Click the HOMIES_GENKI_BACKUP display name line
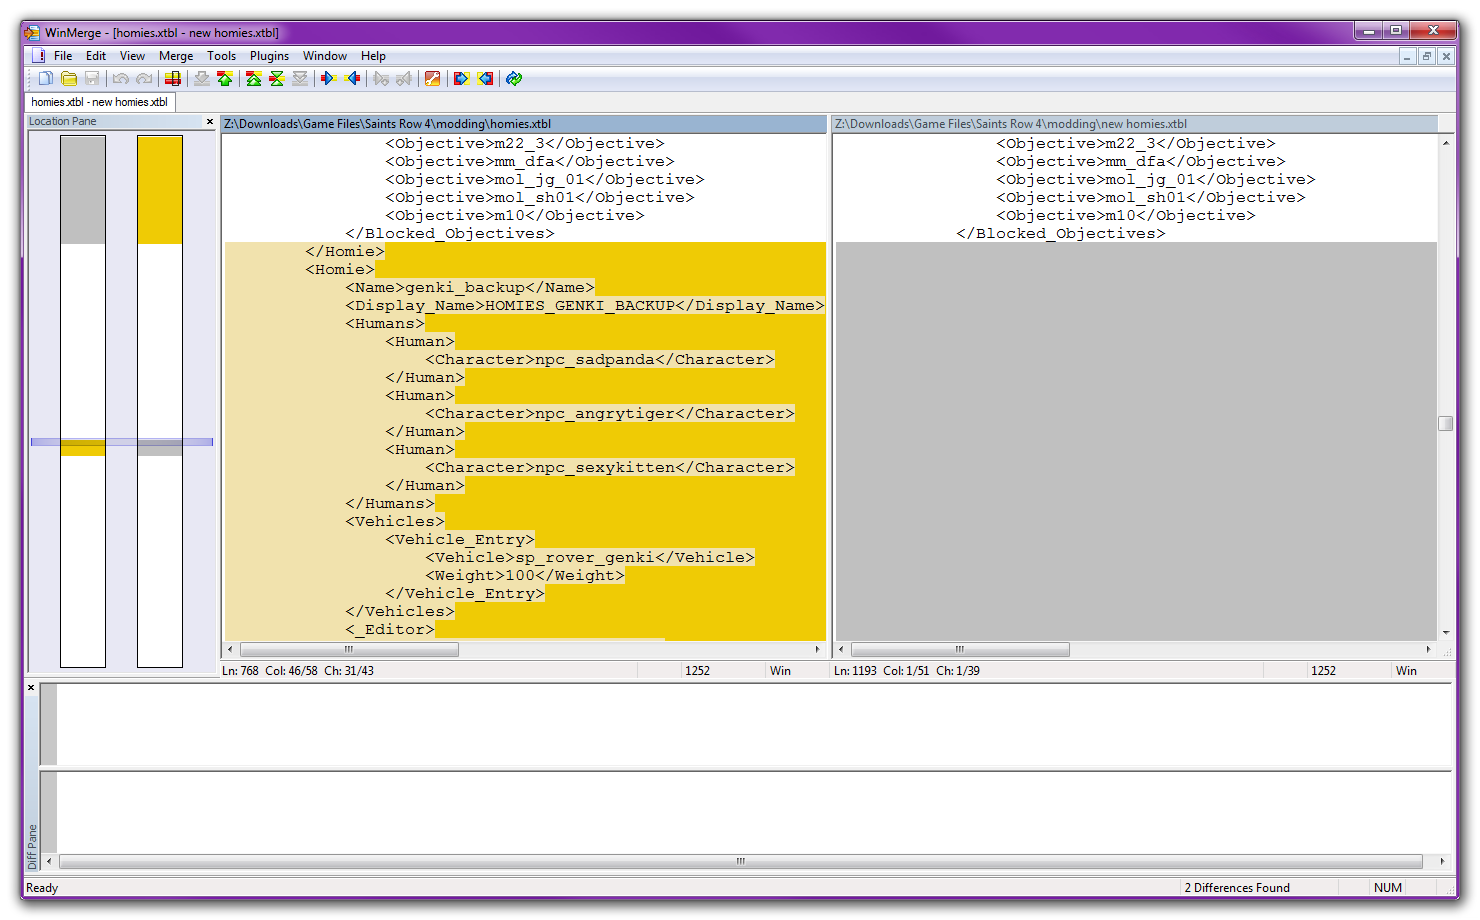The width and height of the screenshot is (1480, 920). click(585, 306)
